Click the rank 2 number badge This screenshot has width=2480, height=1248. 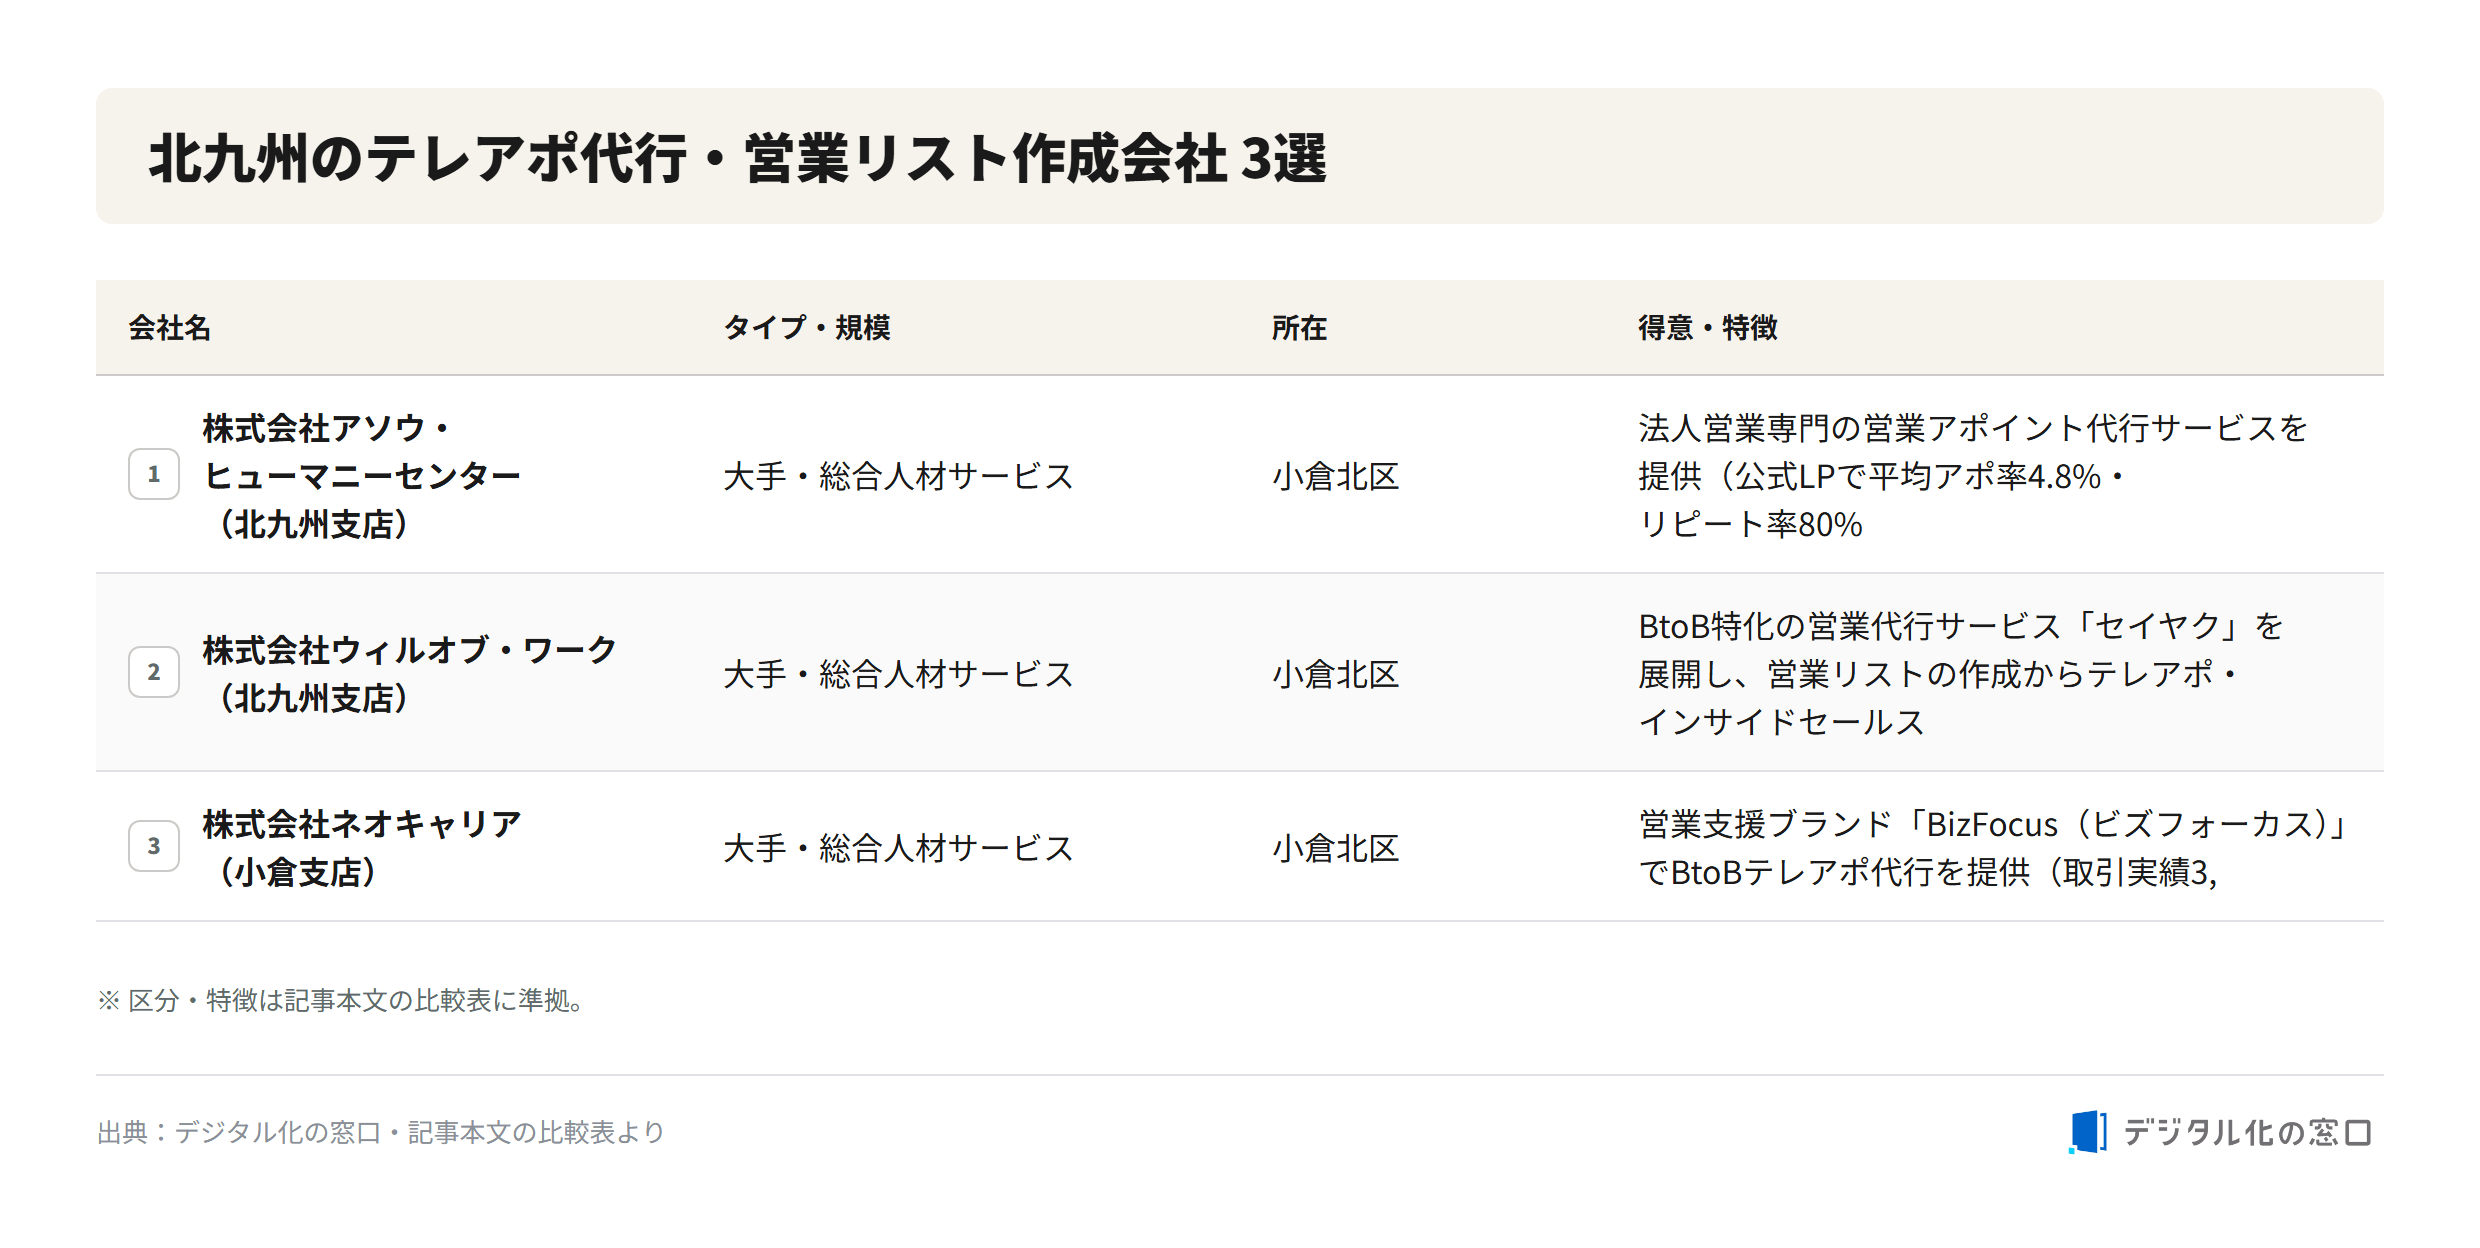[154, 672]
